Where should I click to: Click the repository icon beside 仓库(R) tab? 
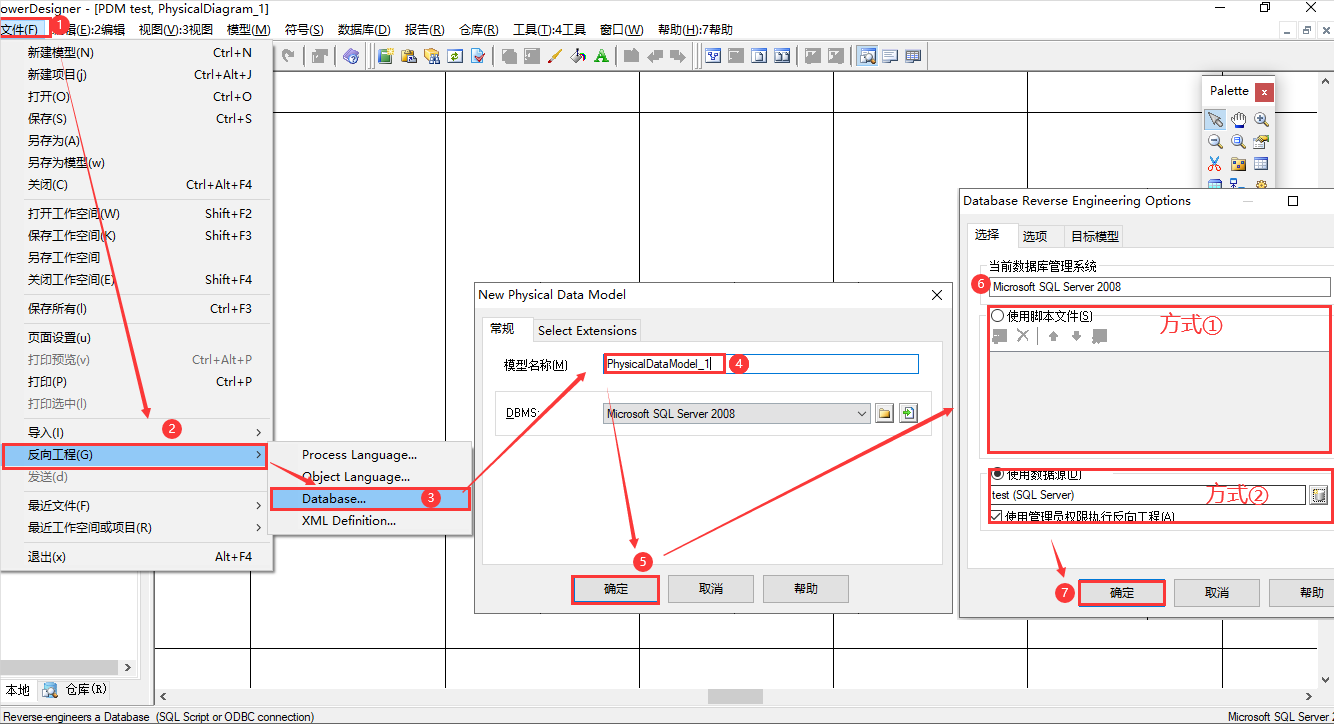[x=49, y=690]
